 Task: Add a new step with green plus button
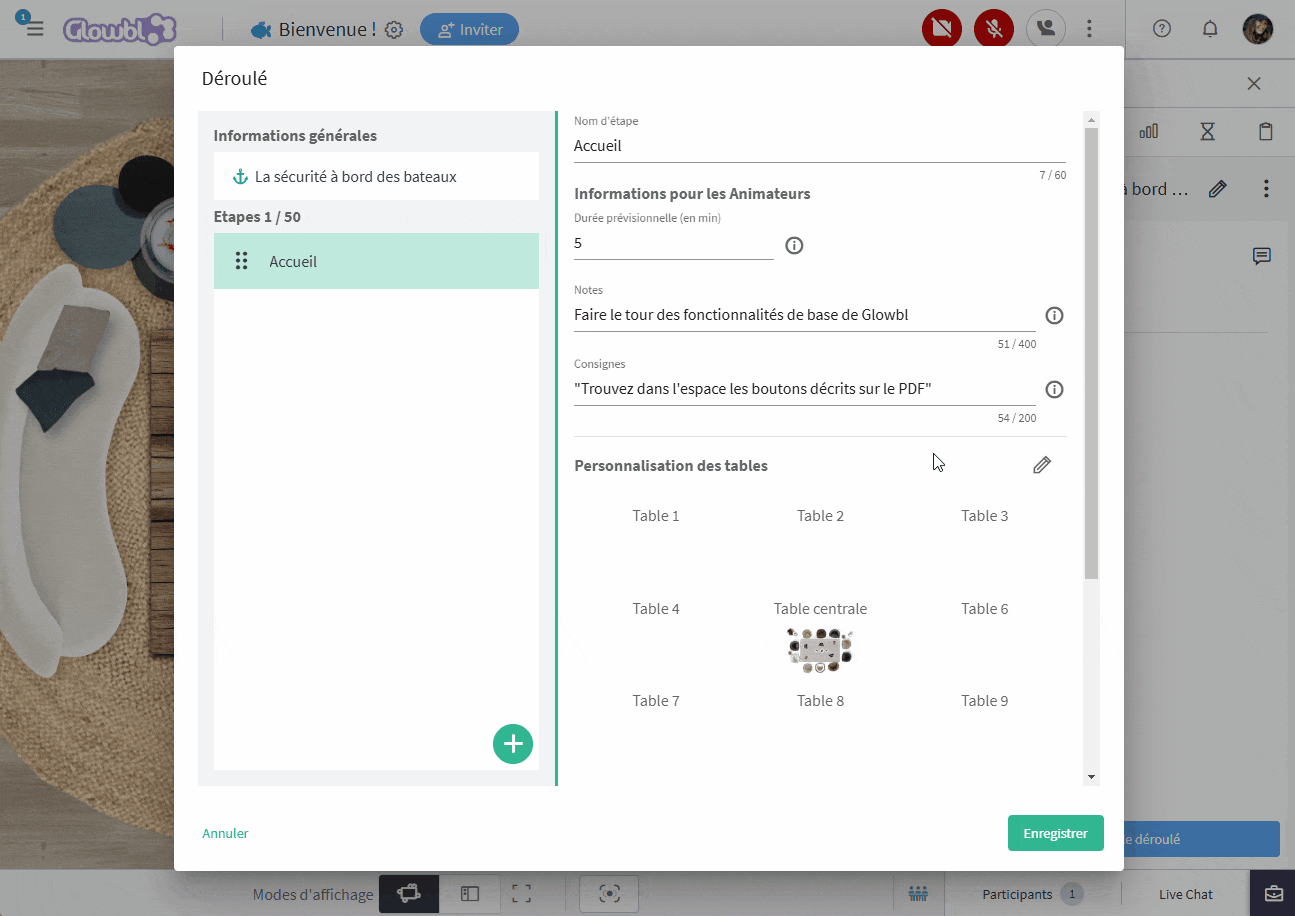[513, 744]
